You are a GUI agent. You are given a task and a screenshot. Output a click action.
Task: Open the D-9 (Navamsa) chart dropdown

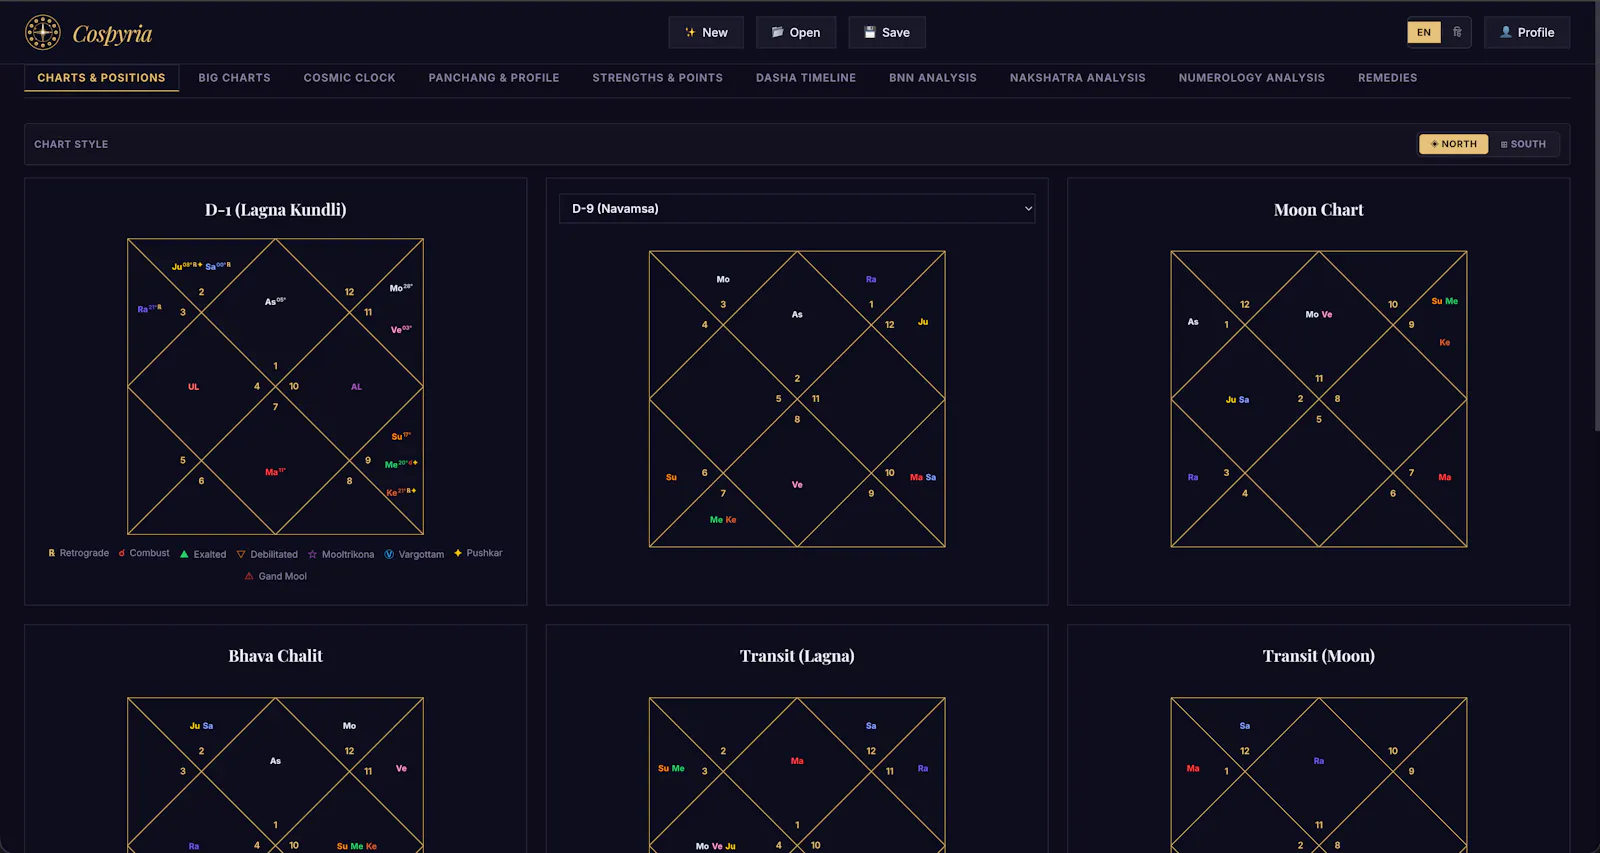coord(797,208)
